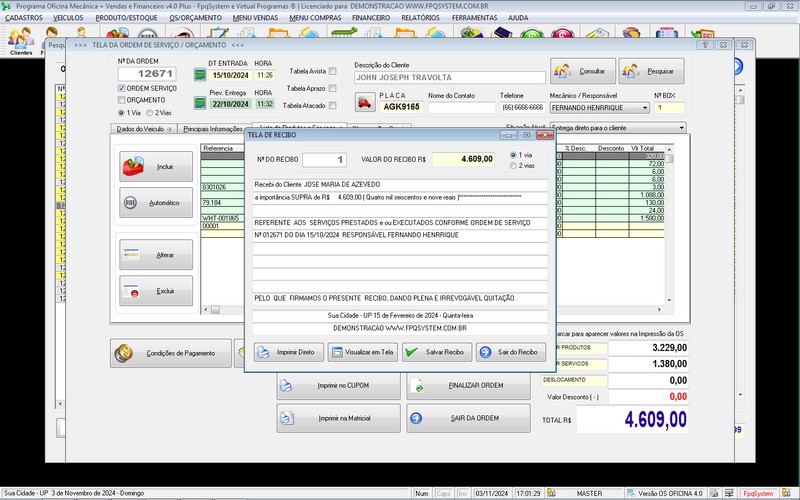Tick the Tabela Avista checkbox
This screenshot has width=800, height=500.
333,72
